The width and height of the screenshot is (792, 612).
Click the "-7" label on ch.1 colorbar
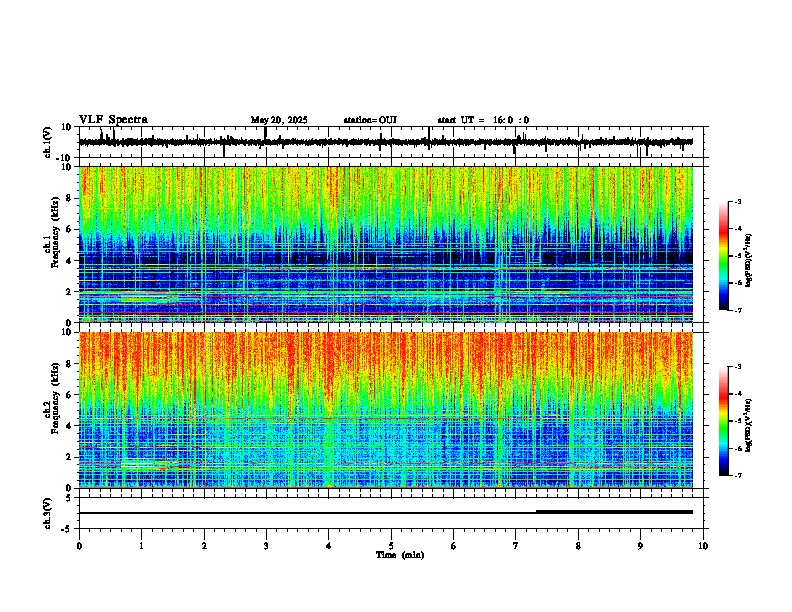pos(738,310)
